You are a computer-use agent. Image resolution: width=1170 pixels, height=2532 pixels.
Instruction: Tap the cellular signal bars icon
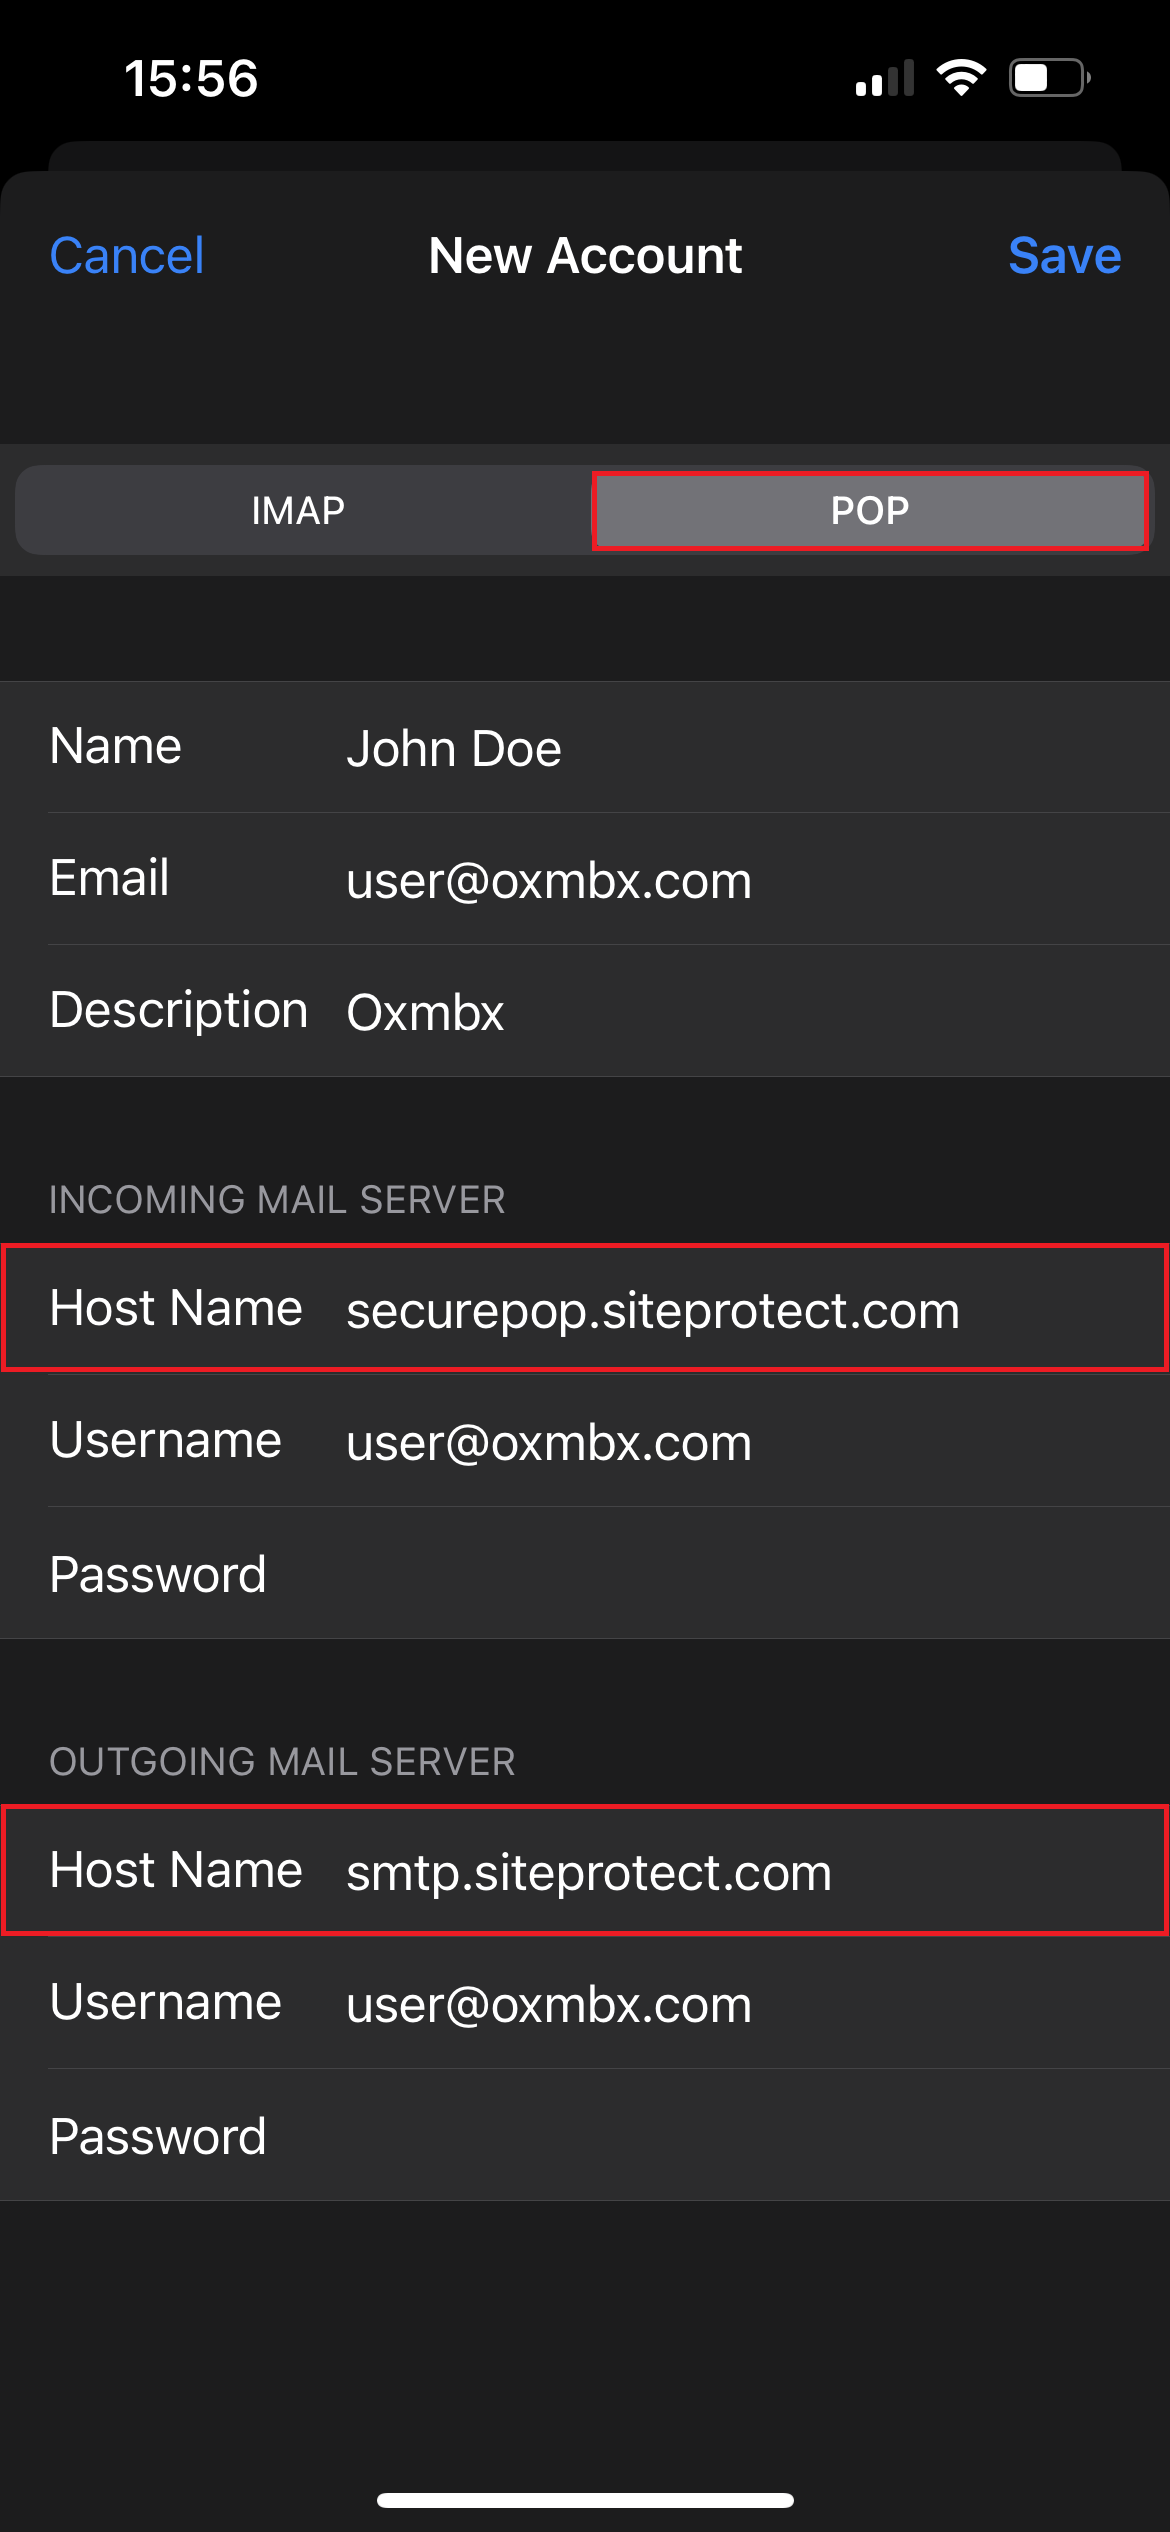[x=885, y=78]
